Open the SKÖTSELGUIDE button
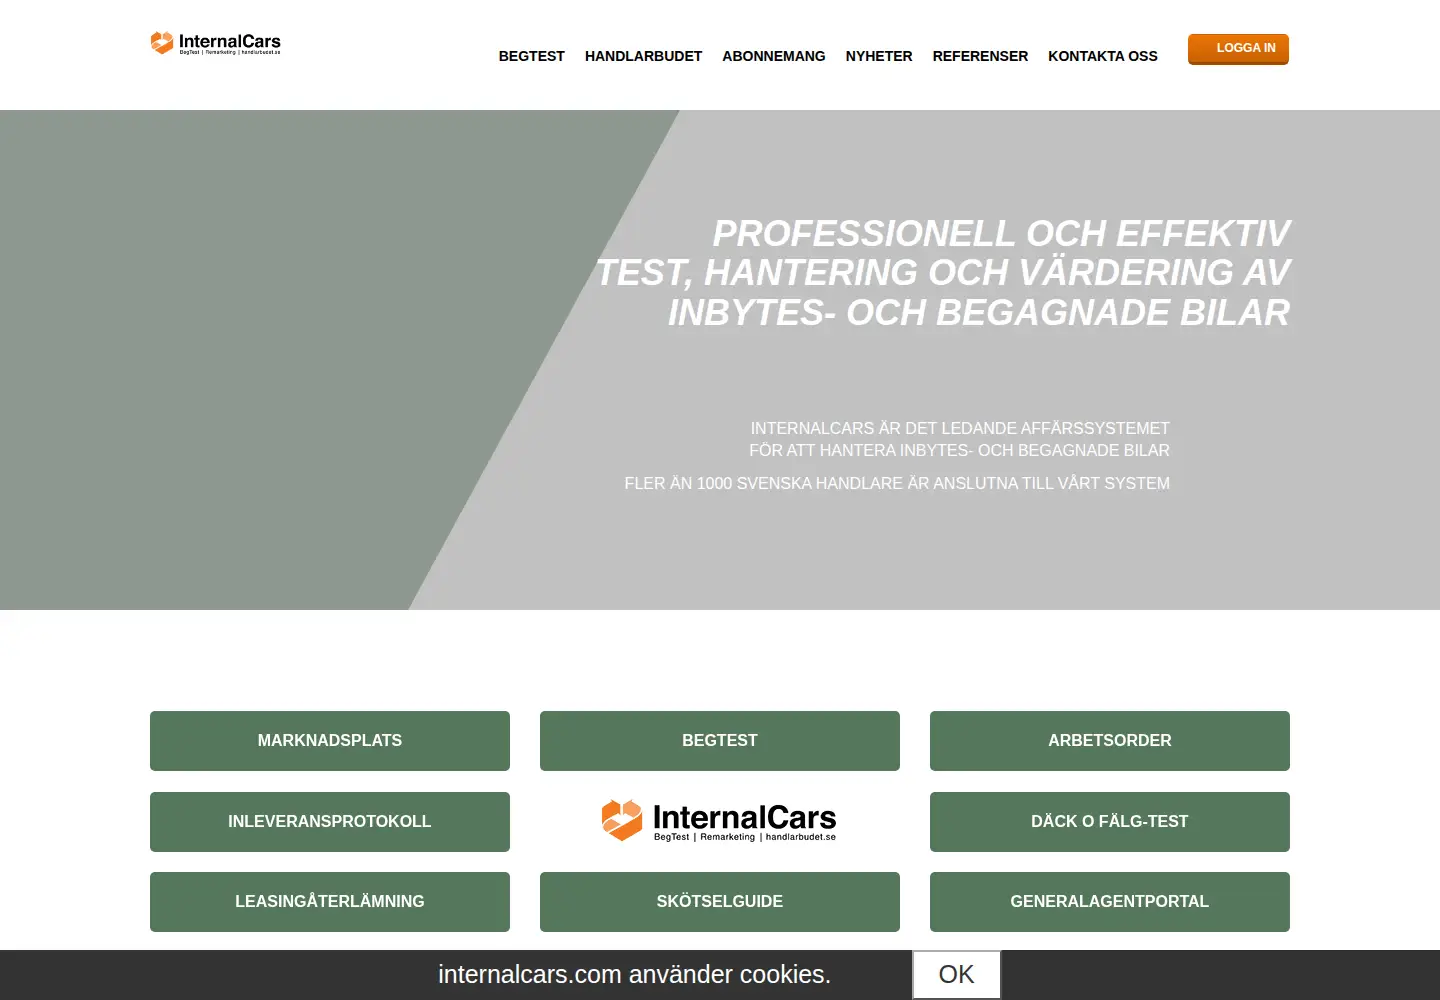1440x1000 pixels. (720, 902)
